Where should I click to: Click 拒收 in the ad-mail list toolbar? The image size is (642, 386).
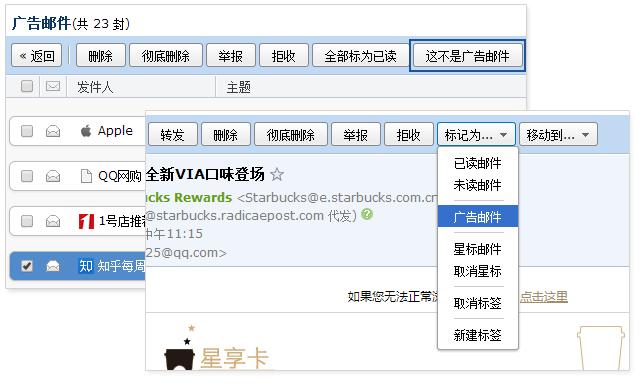(x=283, y=55)
